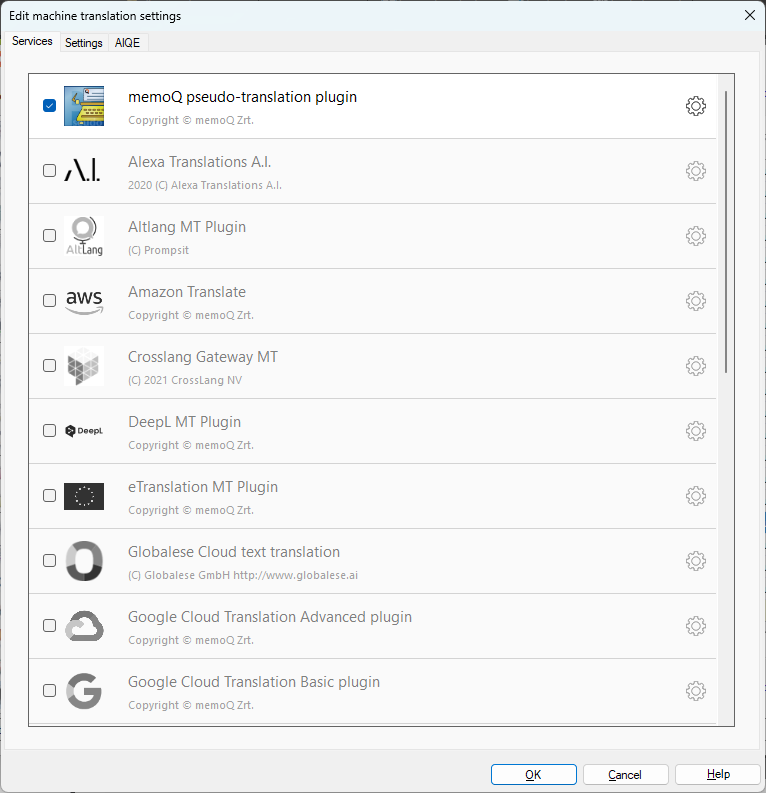Image resolution: width=766 pixels, height=793 pixels.
Task: Open settings gear for Crosslang Gateway MT
Action: click(696, 366)
